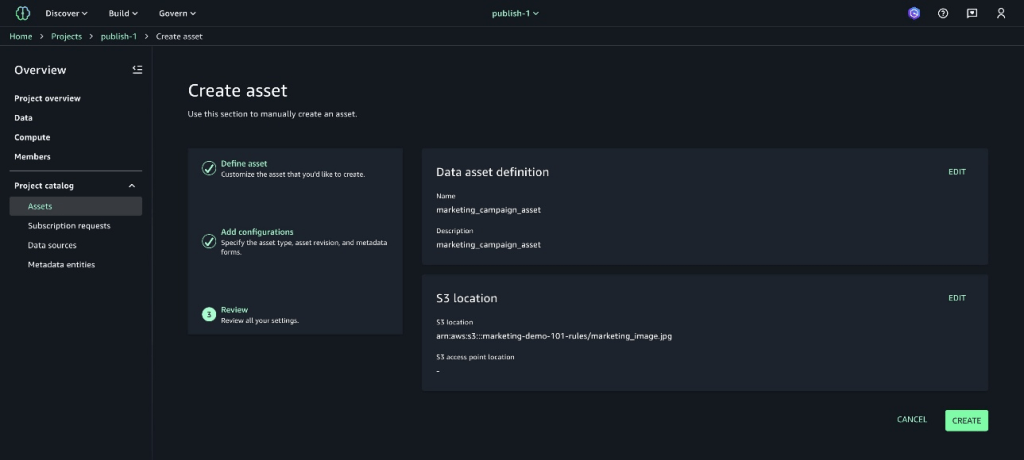Expand the Govern dropdown menu
1024x460 pixels.
pyautogui.click(x=177, y=13)
